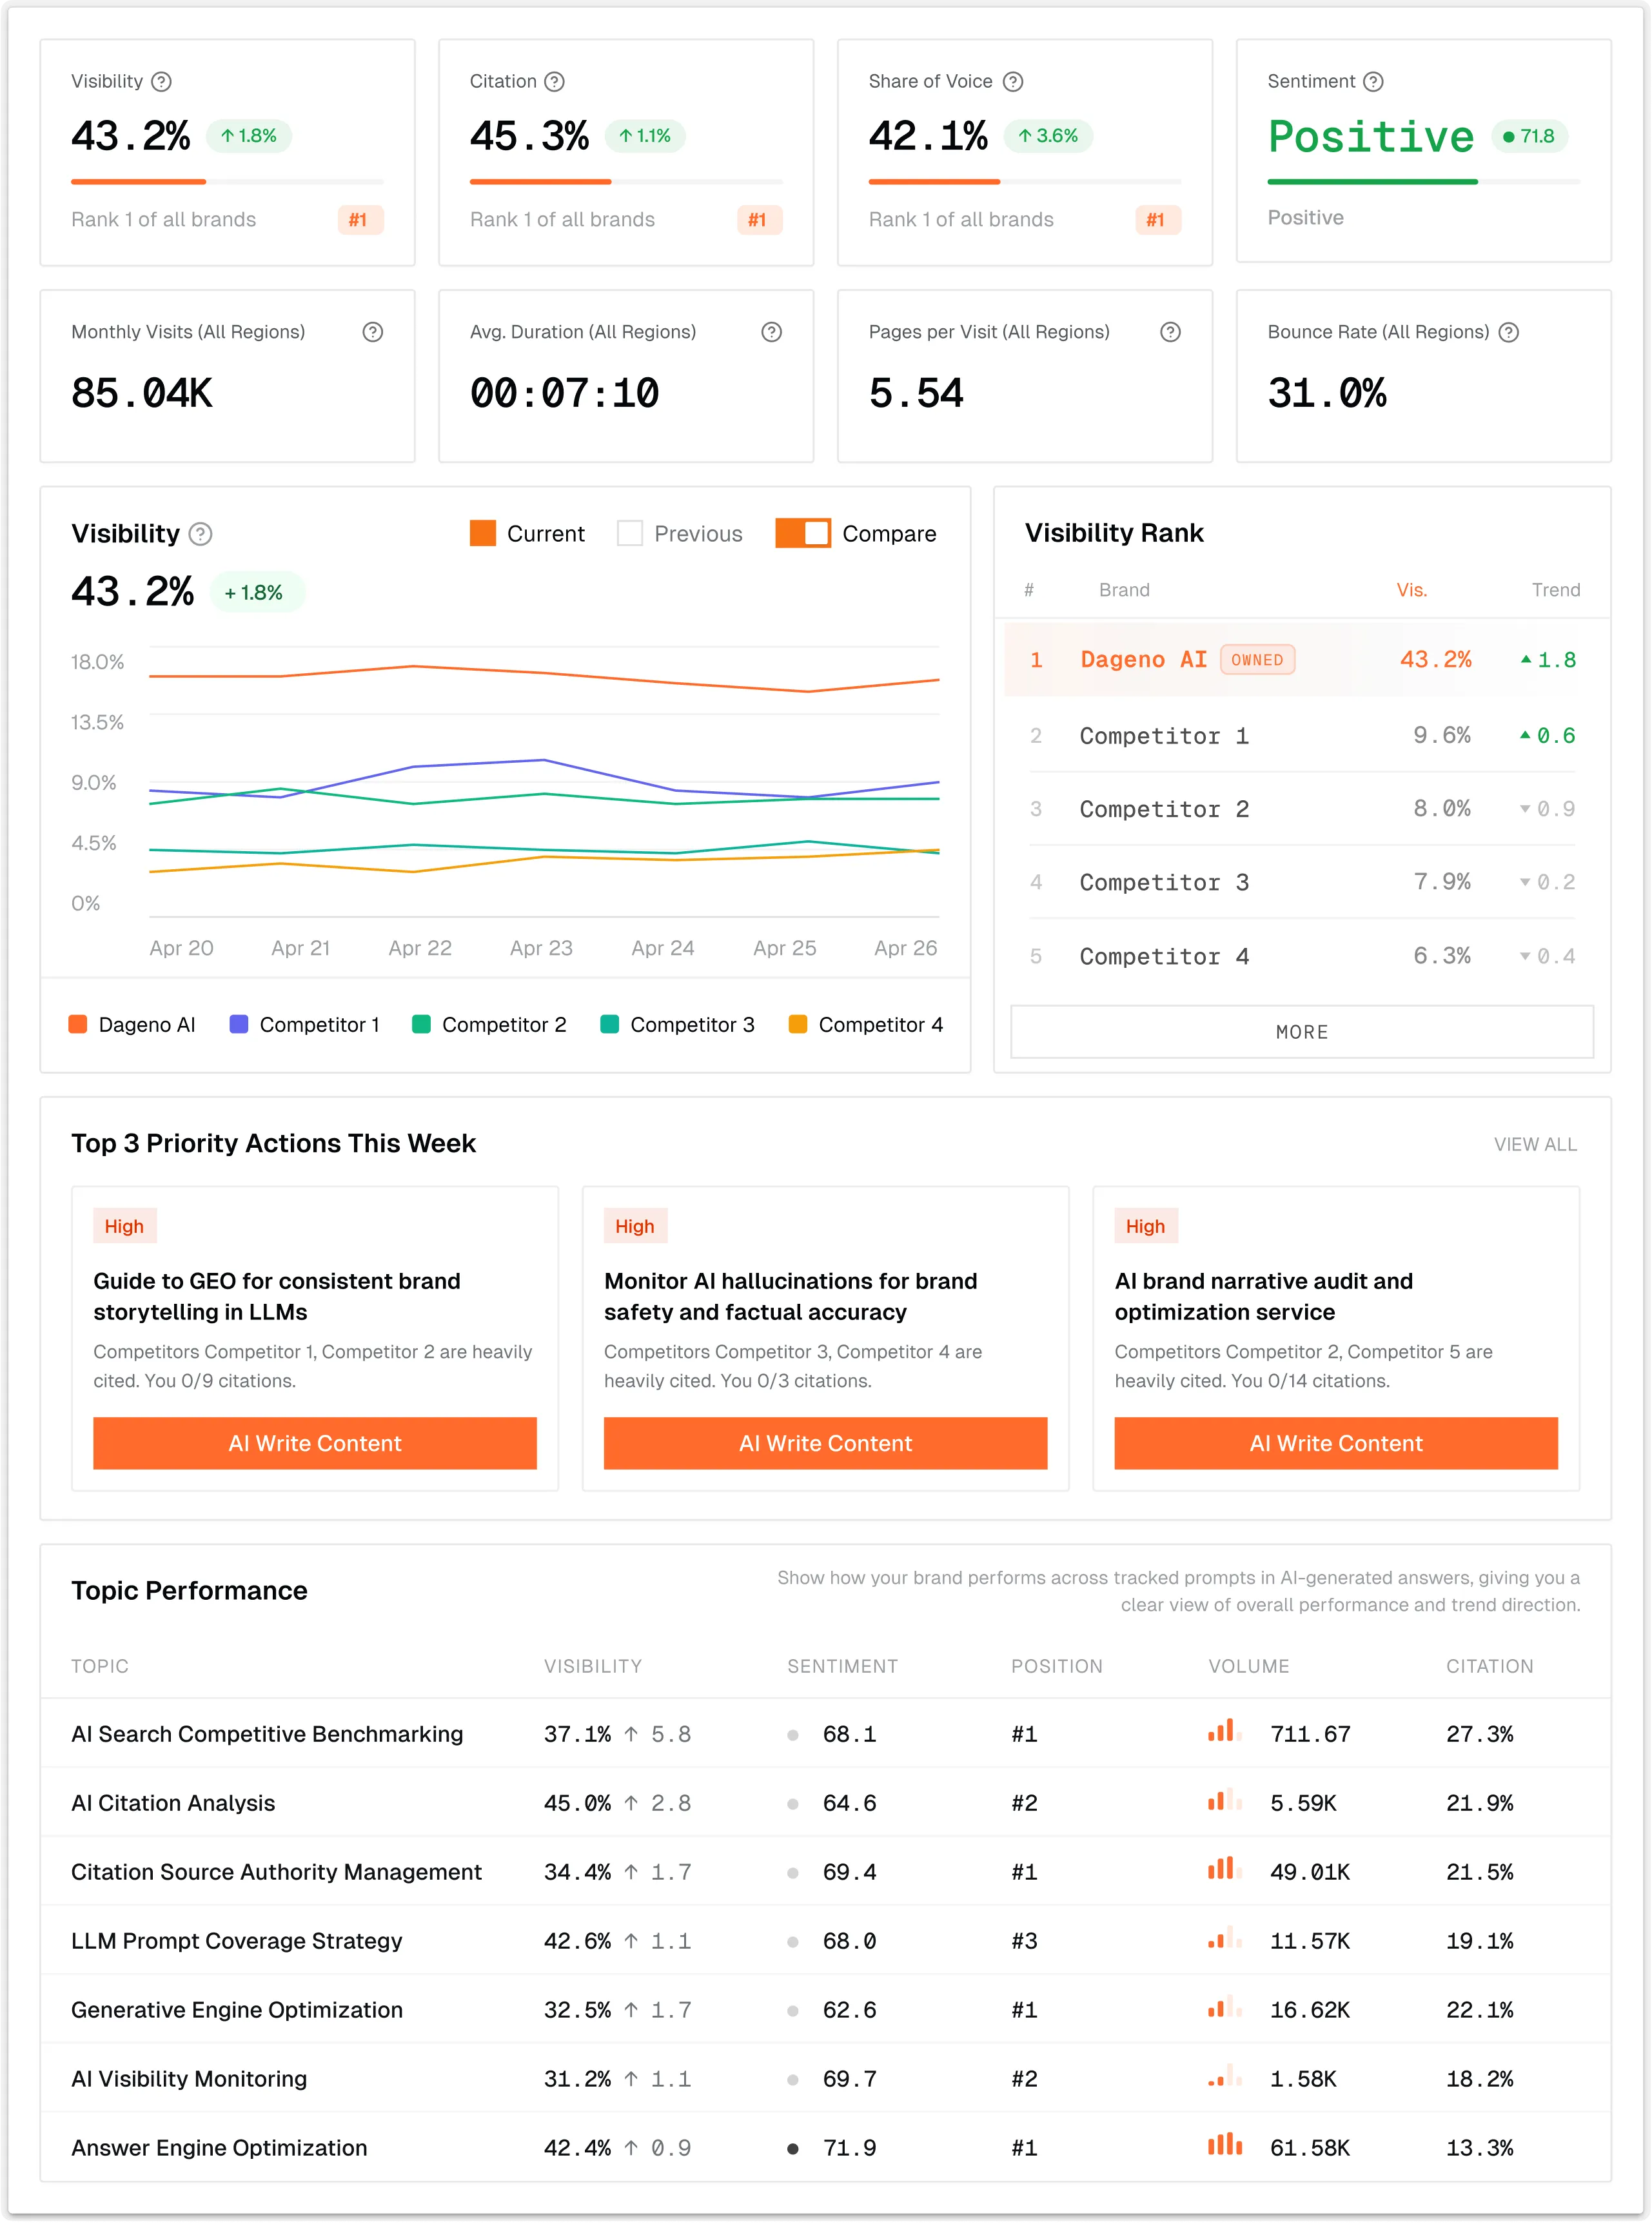Click volume bars icon for LLM Prompt Coverage Strategy
The height and width of the screenshot is (2224, 1652).
point(1225,1937)
